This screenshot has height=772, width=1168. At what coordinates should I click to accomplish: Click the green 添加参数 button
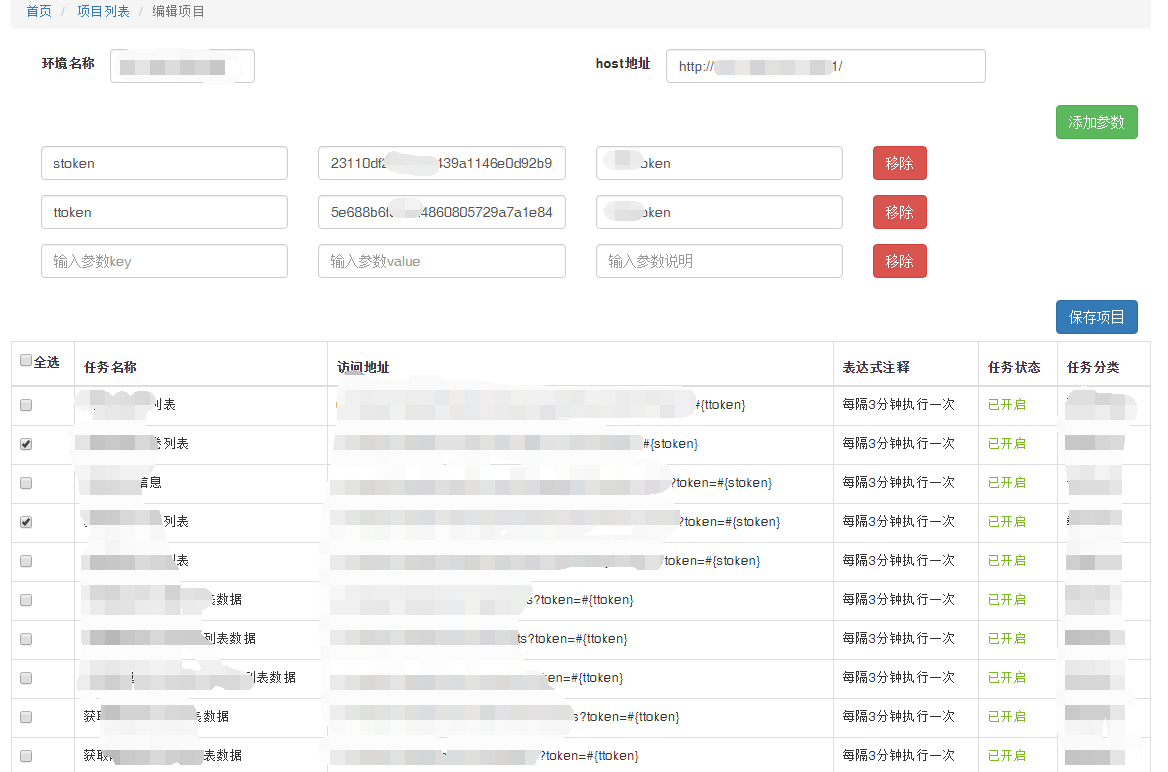(x=1096, y=122)
